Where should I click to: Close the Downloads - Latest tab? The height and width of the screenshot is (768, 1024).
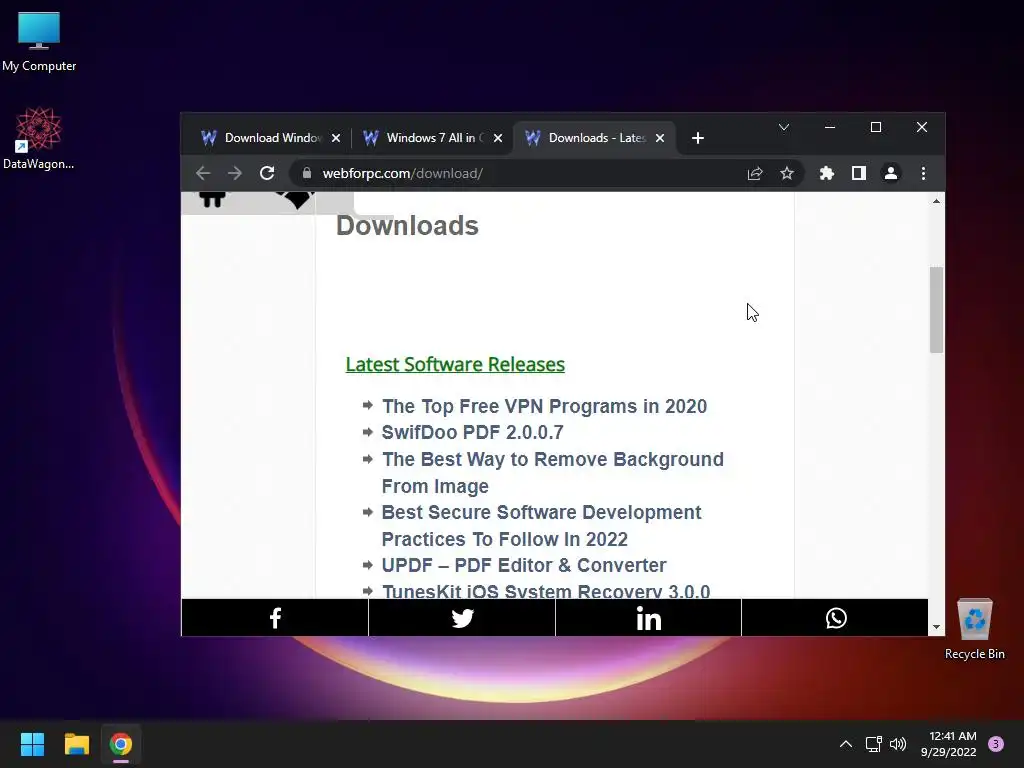(x=660, y=138)
